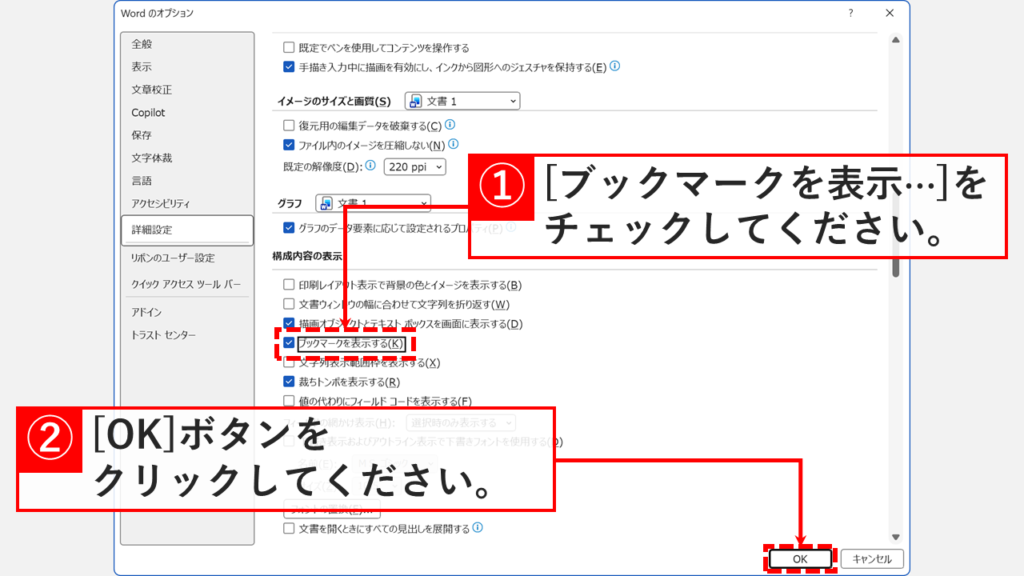Open the グラフ document dropdown
This screenshot has width=1024, height=576.
click(373, 203)
